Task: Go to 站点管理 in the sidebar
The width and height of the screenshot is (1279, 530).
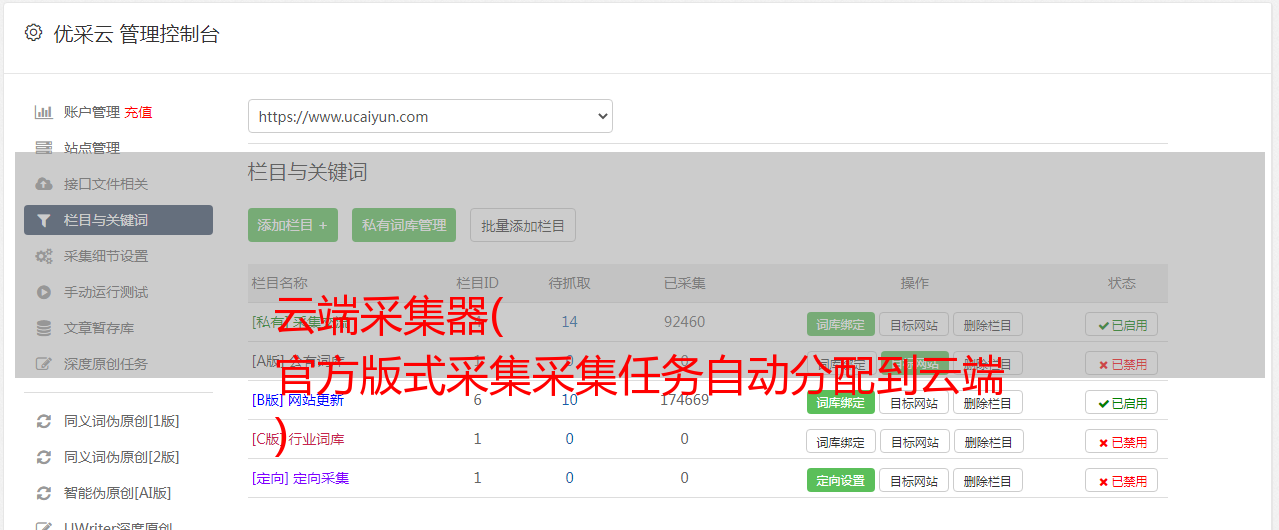Action: (x=92, y=148)
